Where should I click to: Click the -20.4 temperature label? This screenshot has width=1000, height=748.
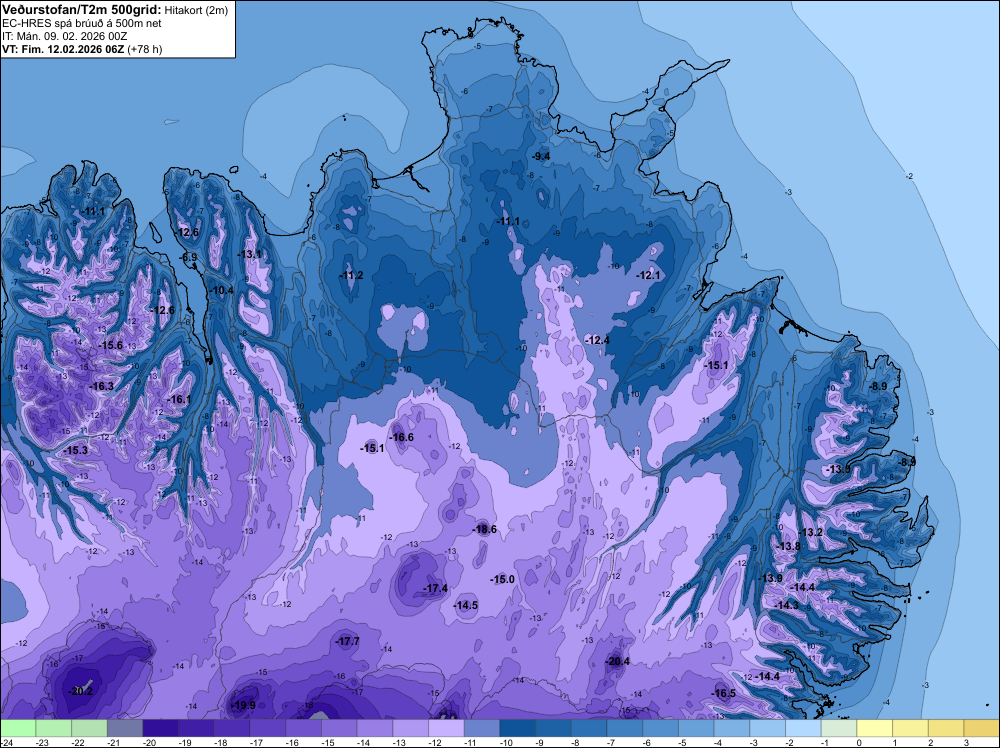click(x=617, y=661)
